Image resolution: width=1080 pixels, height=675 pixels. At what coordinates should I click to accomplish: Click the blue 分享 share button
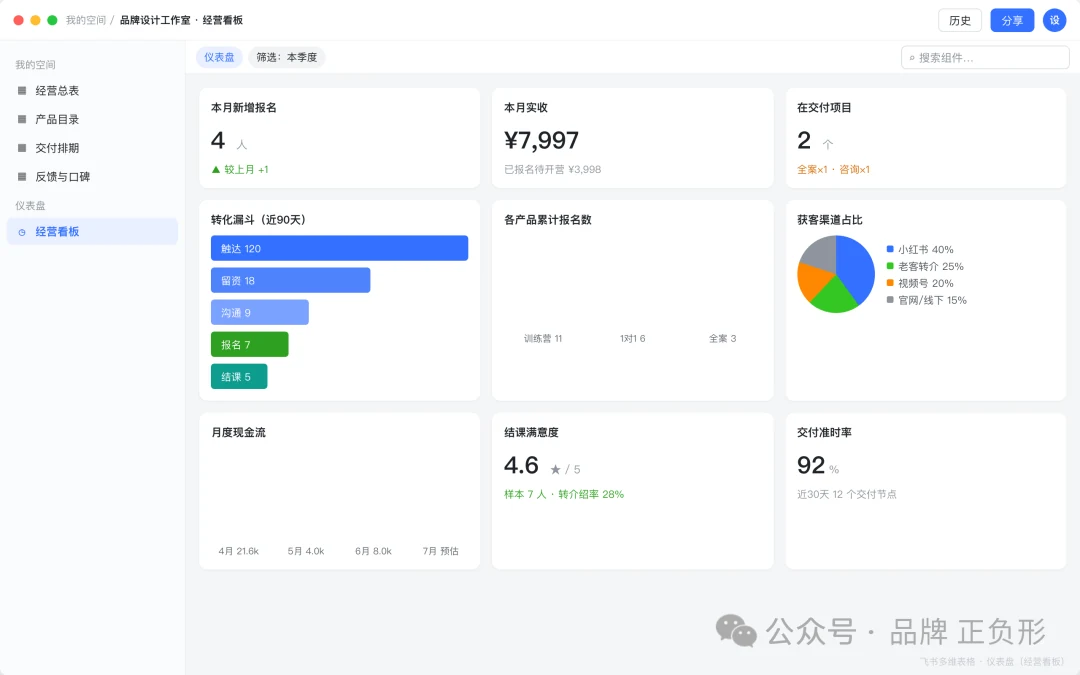[1012, 20]
